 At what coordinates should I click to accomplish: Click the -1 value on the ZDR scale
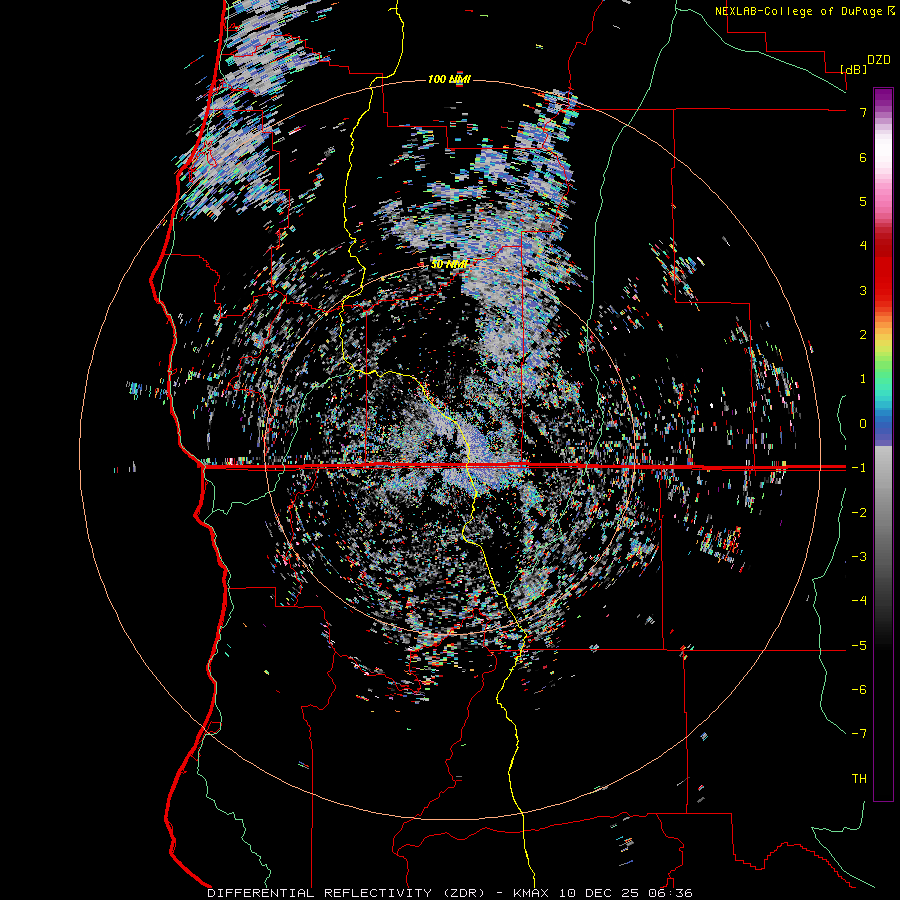859,468
